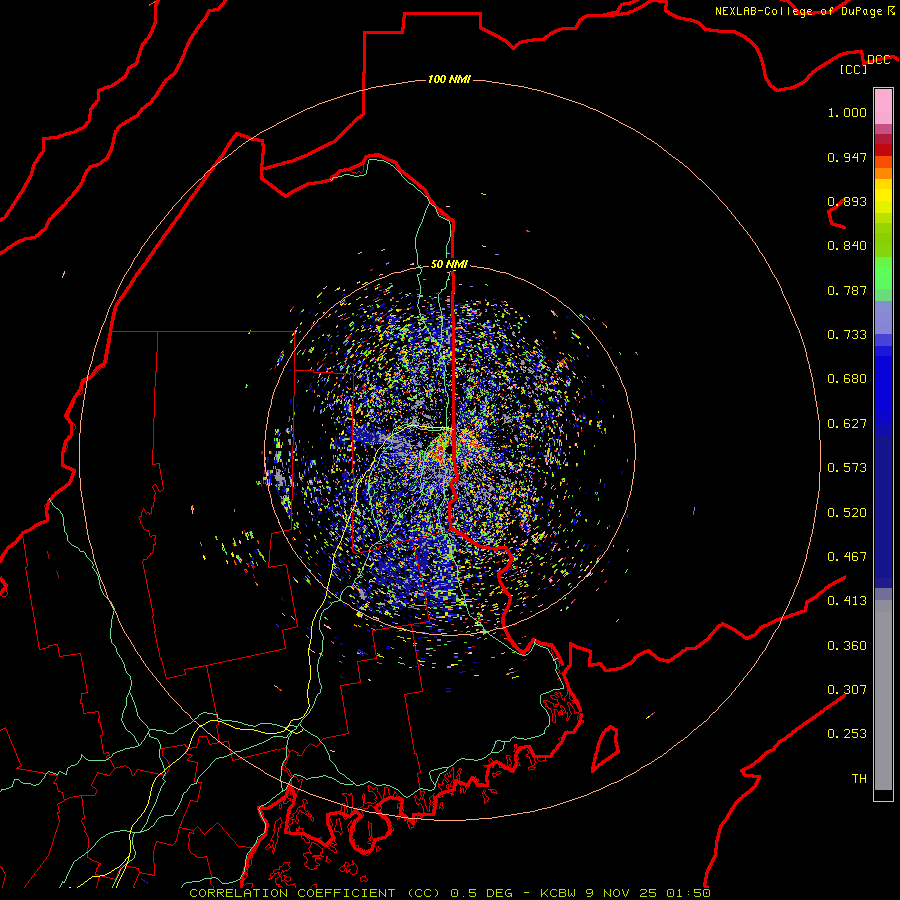The width and height of the screenshot is (900, 900).
Task: Pick the yellow color bar segment
Action: [883, 196]
